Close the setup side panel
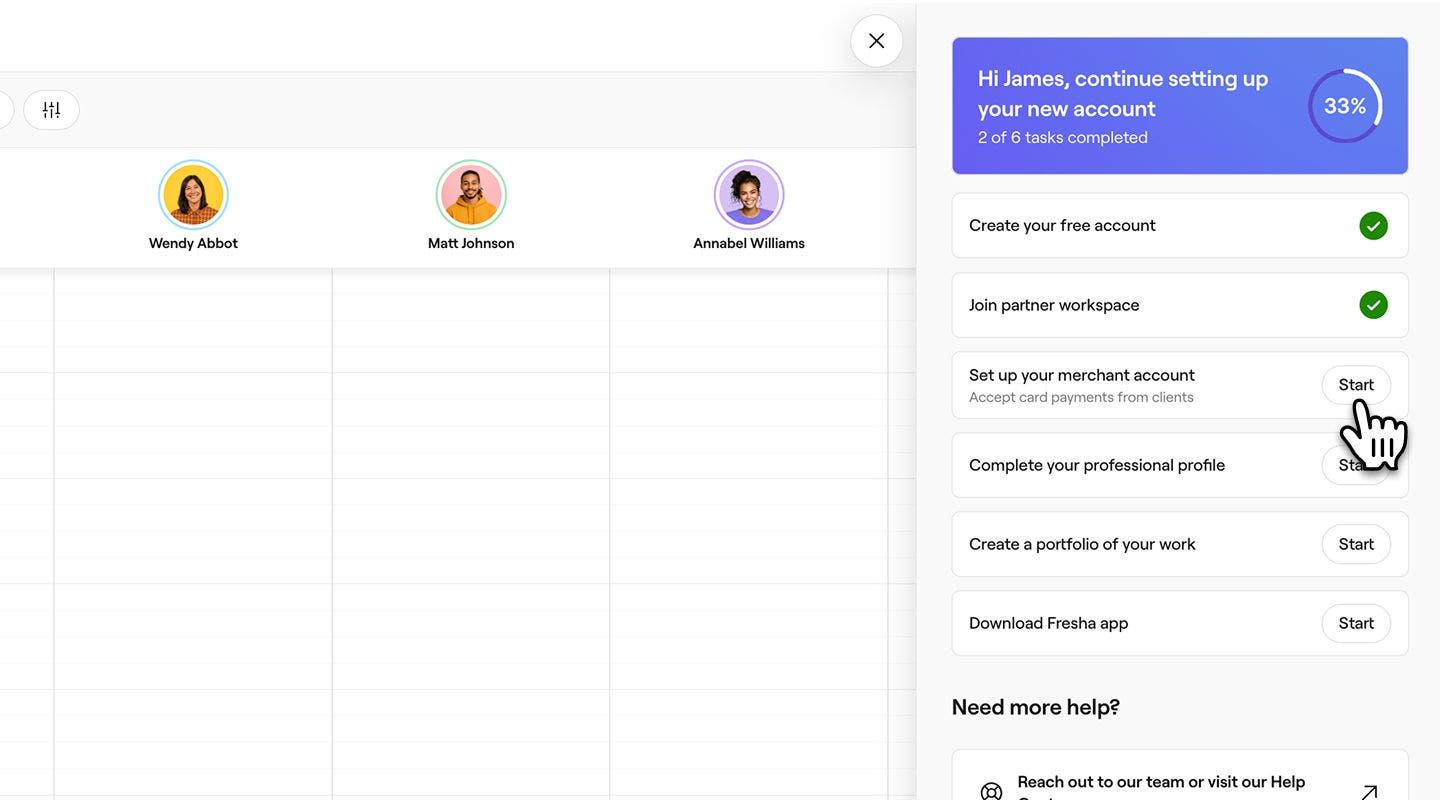1440x800 pixels. click(x=876, y=41)
